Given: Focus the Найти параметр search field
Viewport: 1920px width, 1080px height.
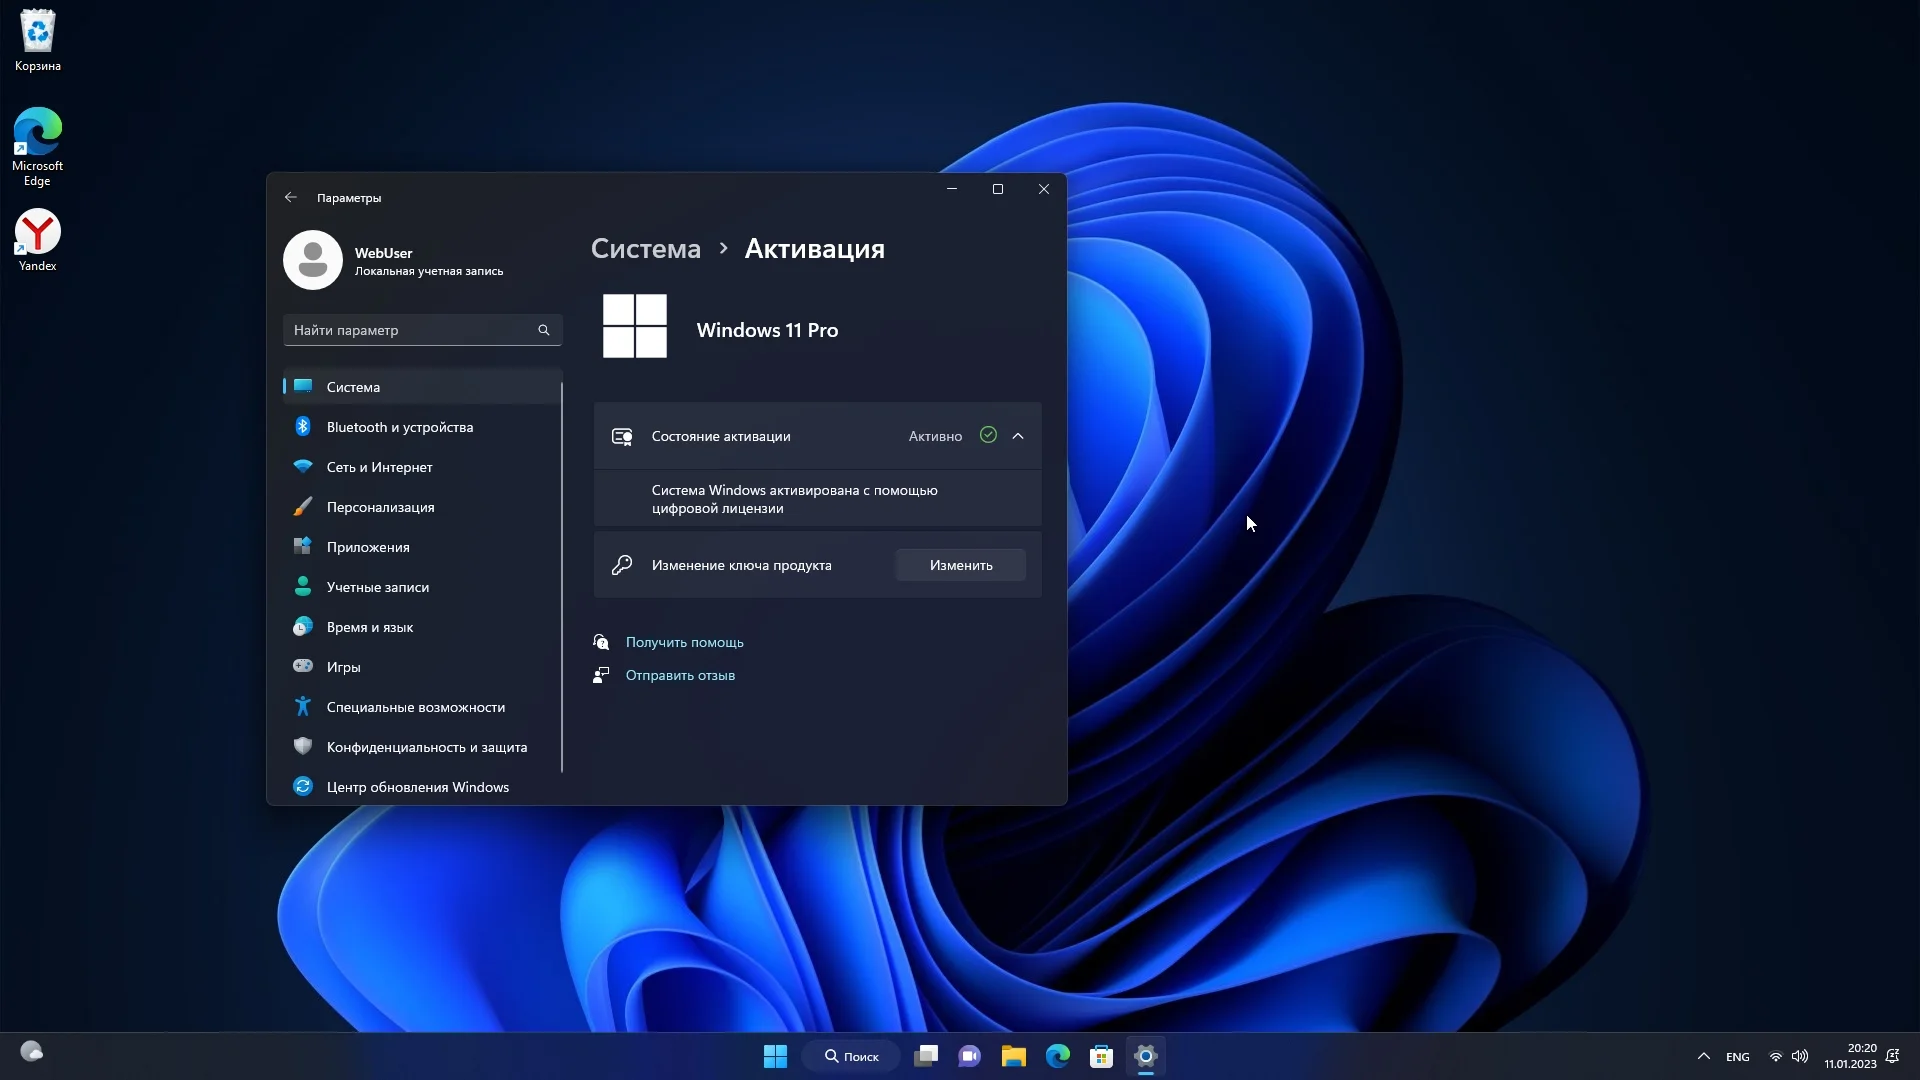Looking at the screenshot, I should pos(412,330).
